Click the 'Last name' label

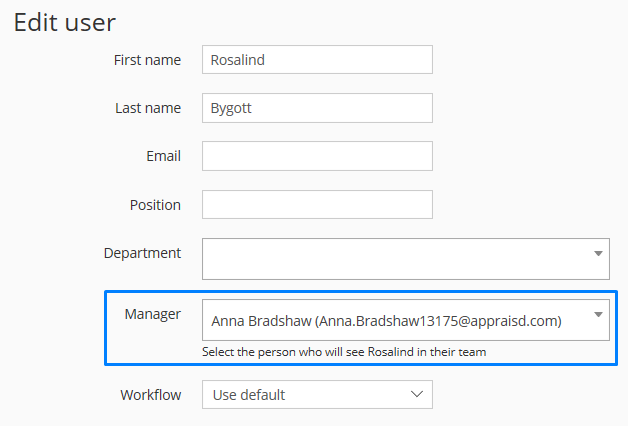click(148, 108)
